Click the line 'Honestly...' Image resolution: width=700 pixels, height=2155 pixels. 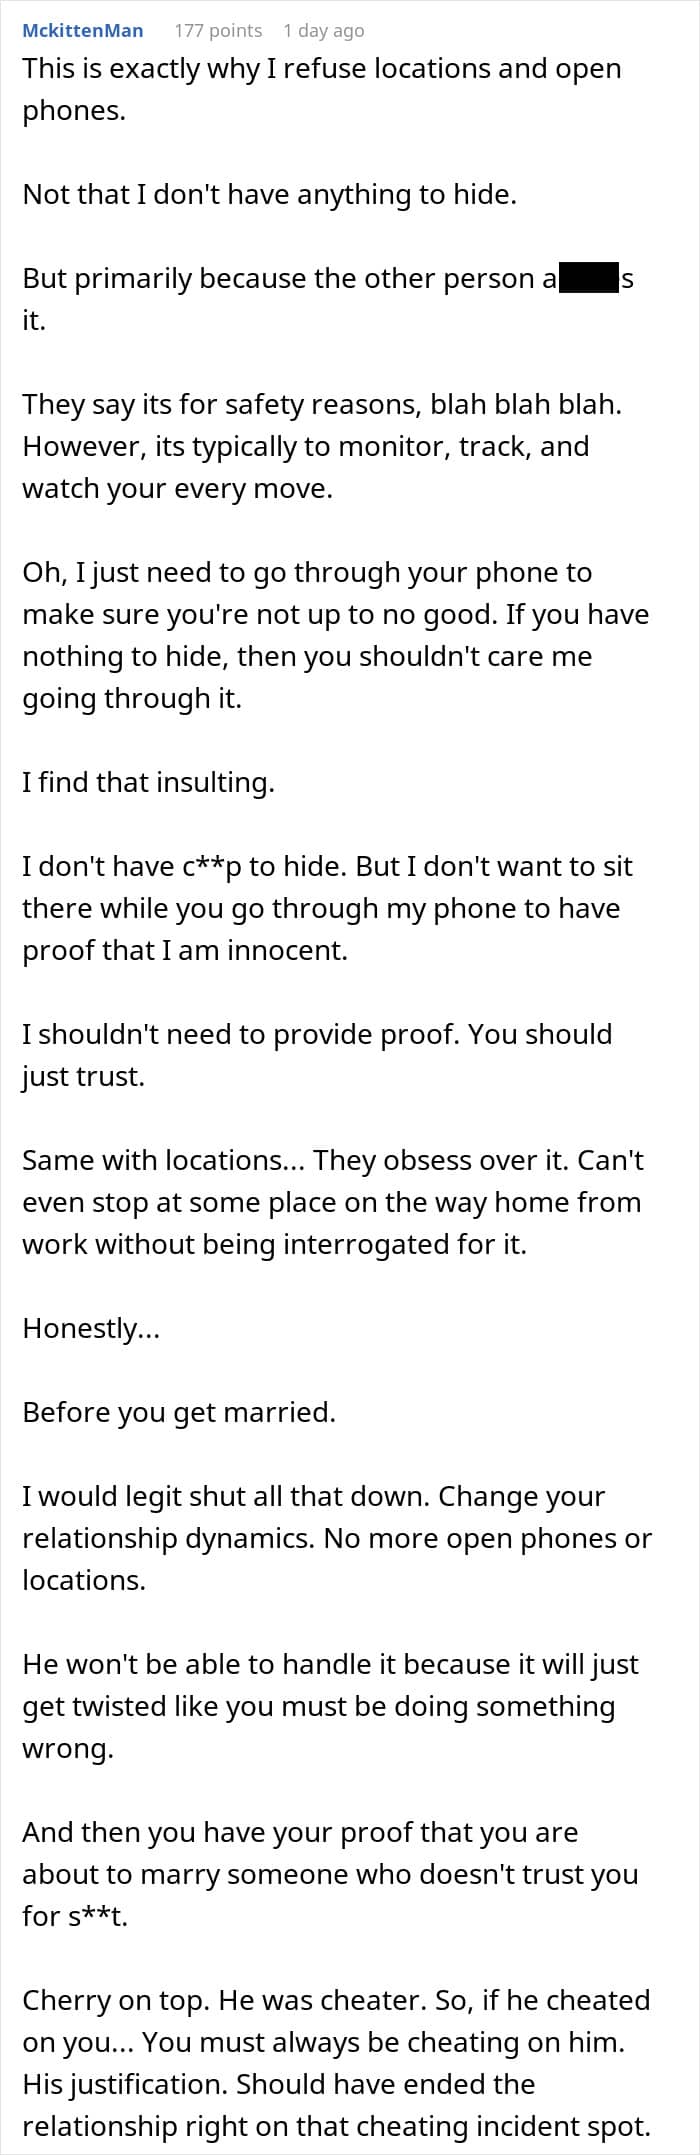pyautogui.click(x=91, y=1328)
